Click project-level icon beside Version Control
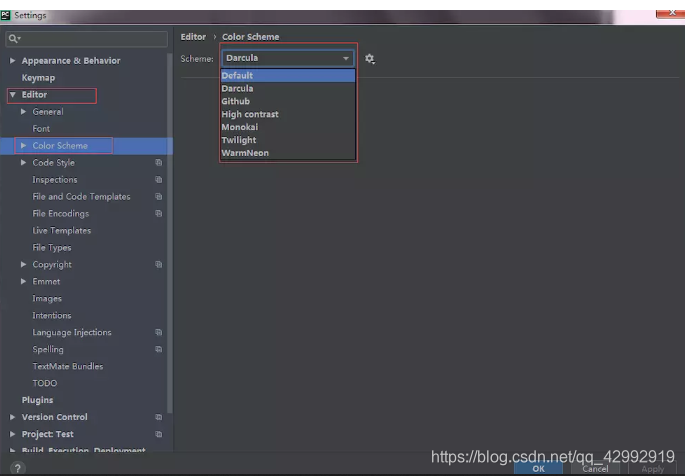This screenshot has width=685, height=476. pyautogui.click(x=159, y=417)
